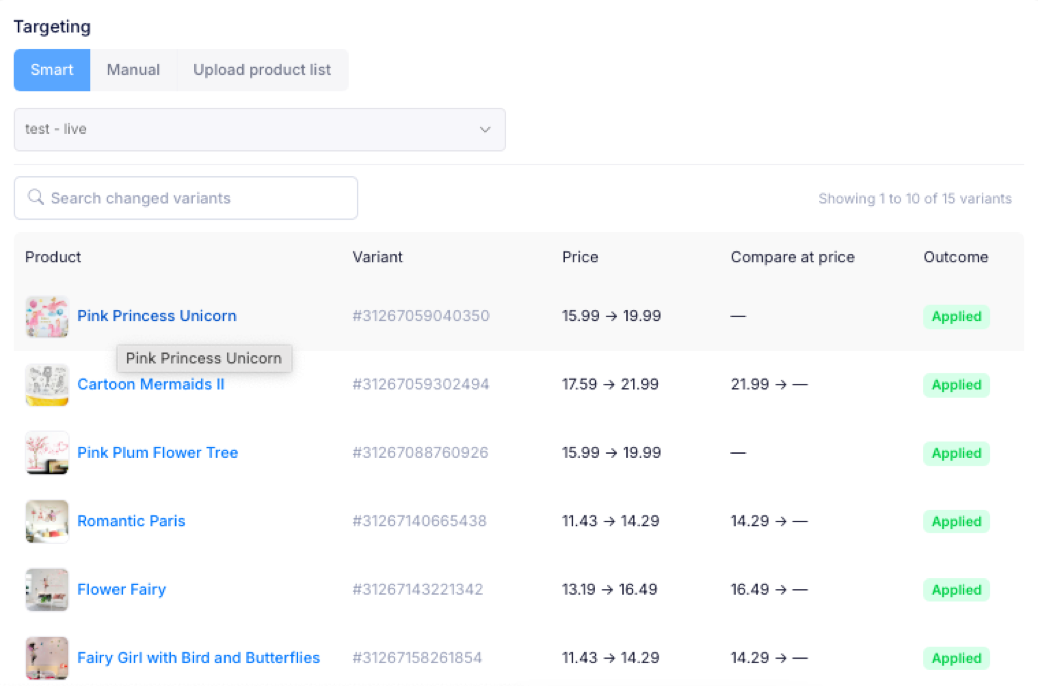Click Applied badge for Romantic Paris
The width and height of the screenshot is (1038, 686).
click(x=957, y=522)
